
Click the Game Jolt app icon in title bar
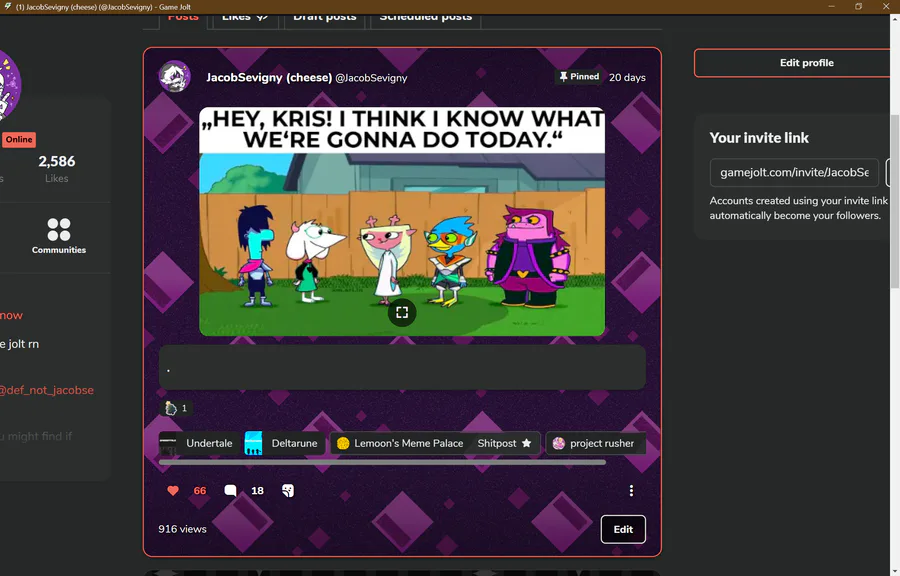pos(7,6)
